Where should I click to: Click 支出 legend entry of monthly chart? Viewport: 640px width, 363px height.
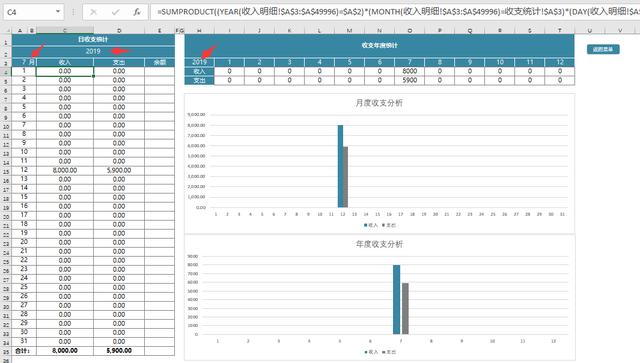coord(389,225)
